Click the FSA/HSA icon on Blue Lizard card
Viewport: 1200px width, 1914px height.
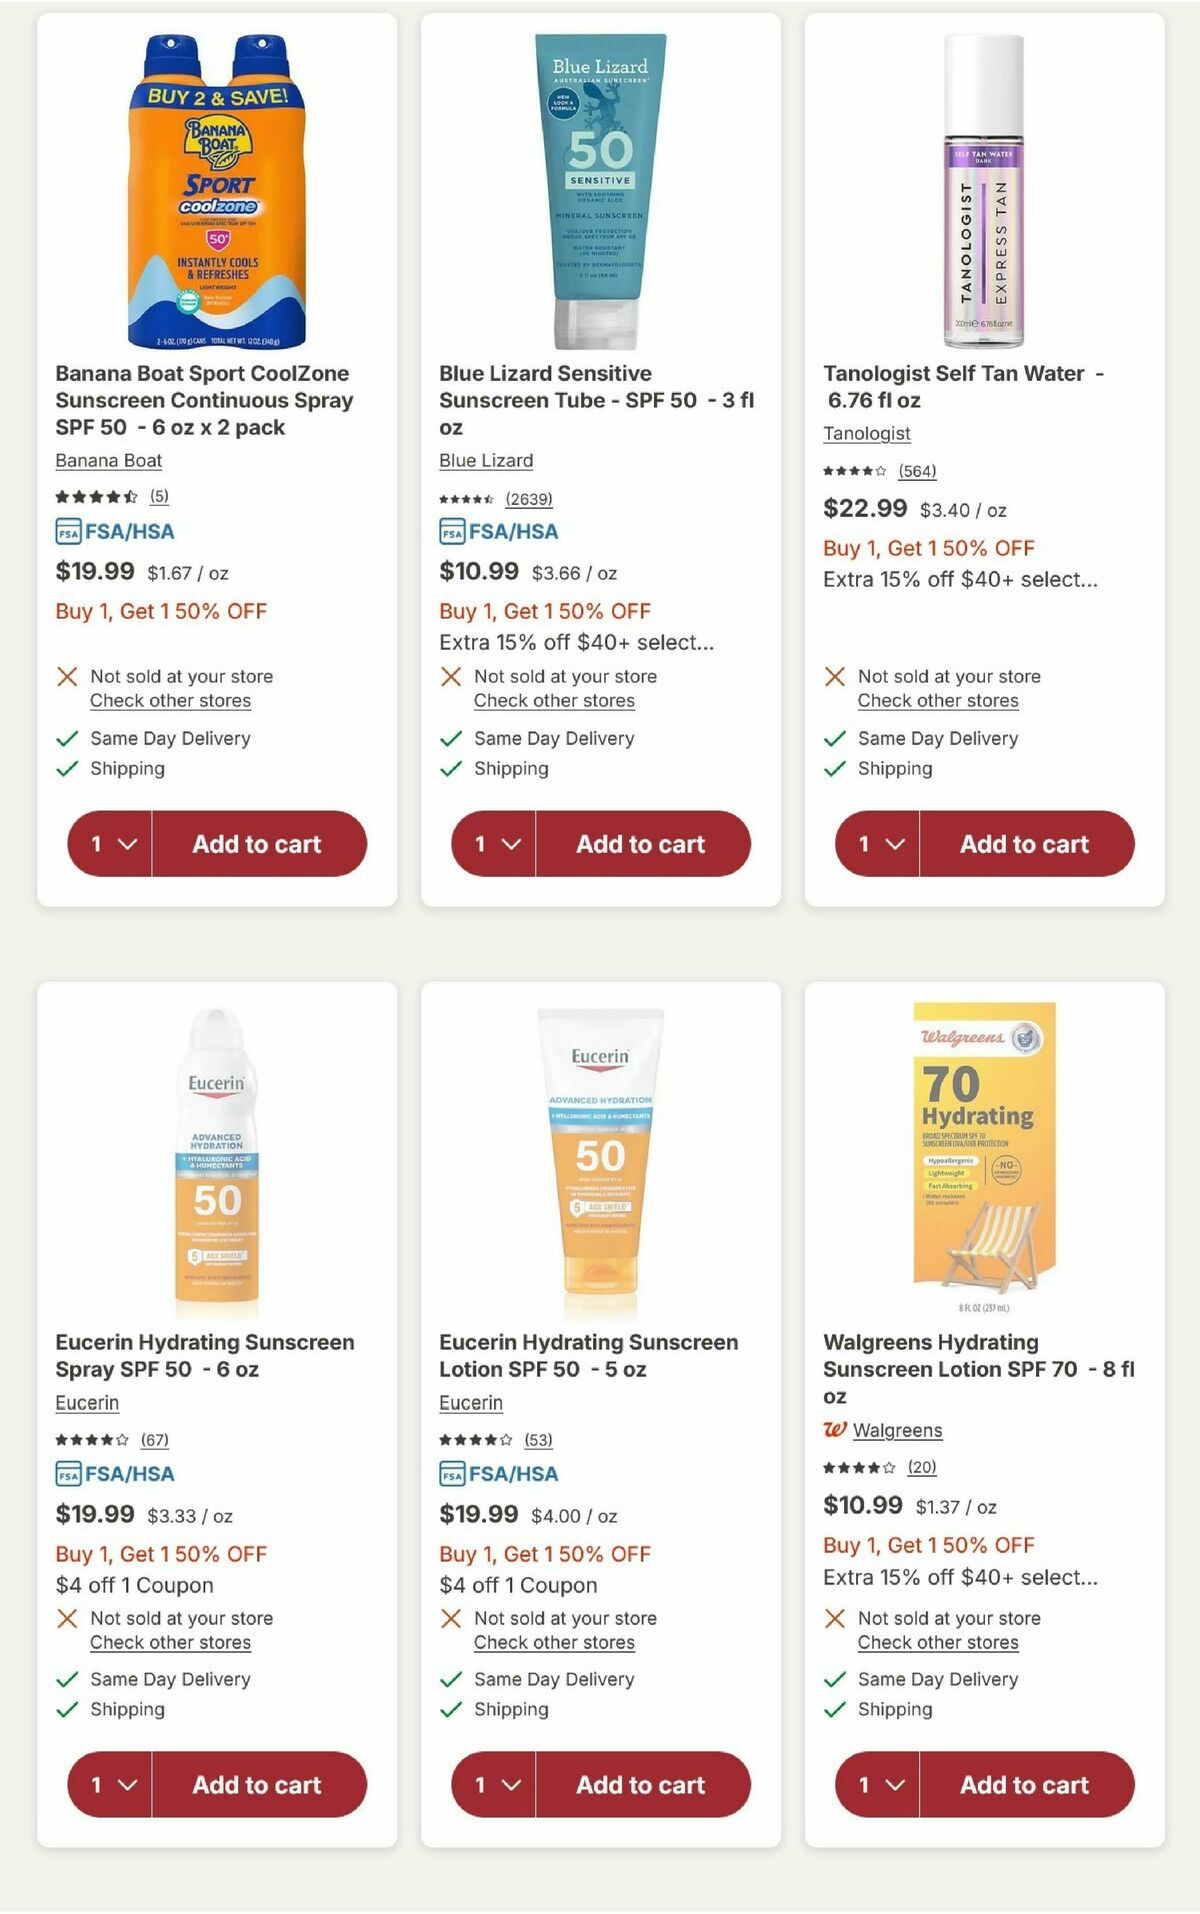click(452, 532)
